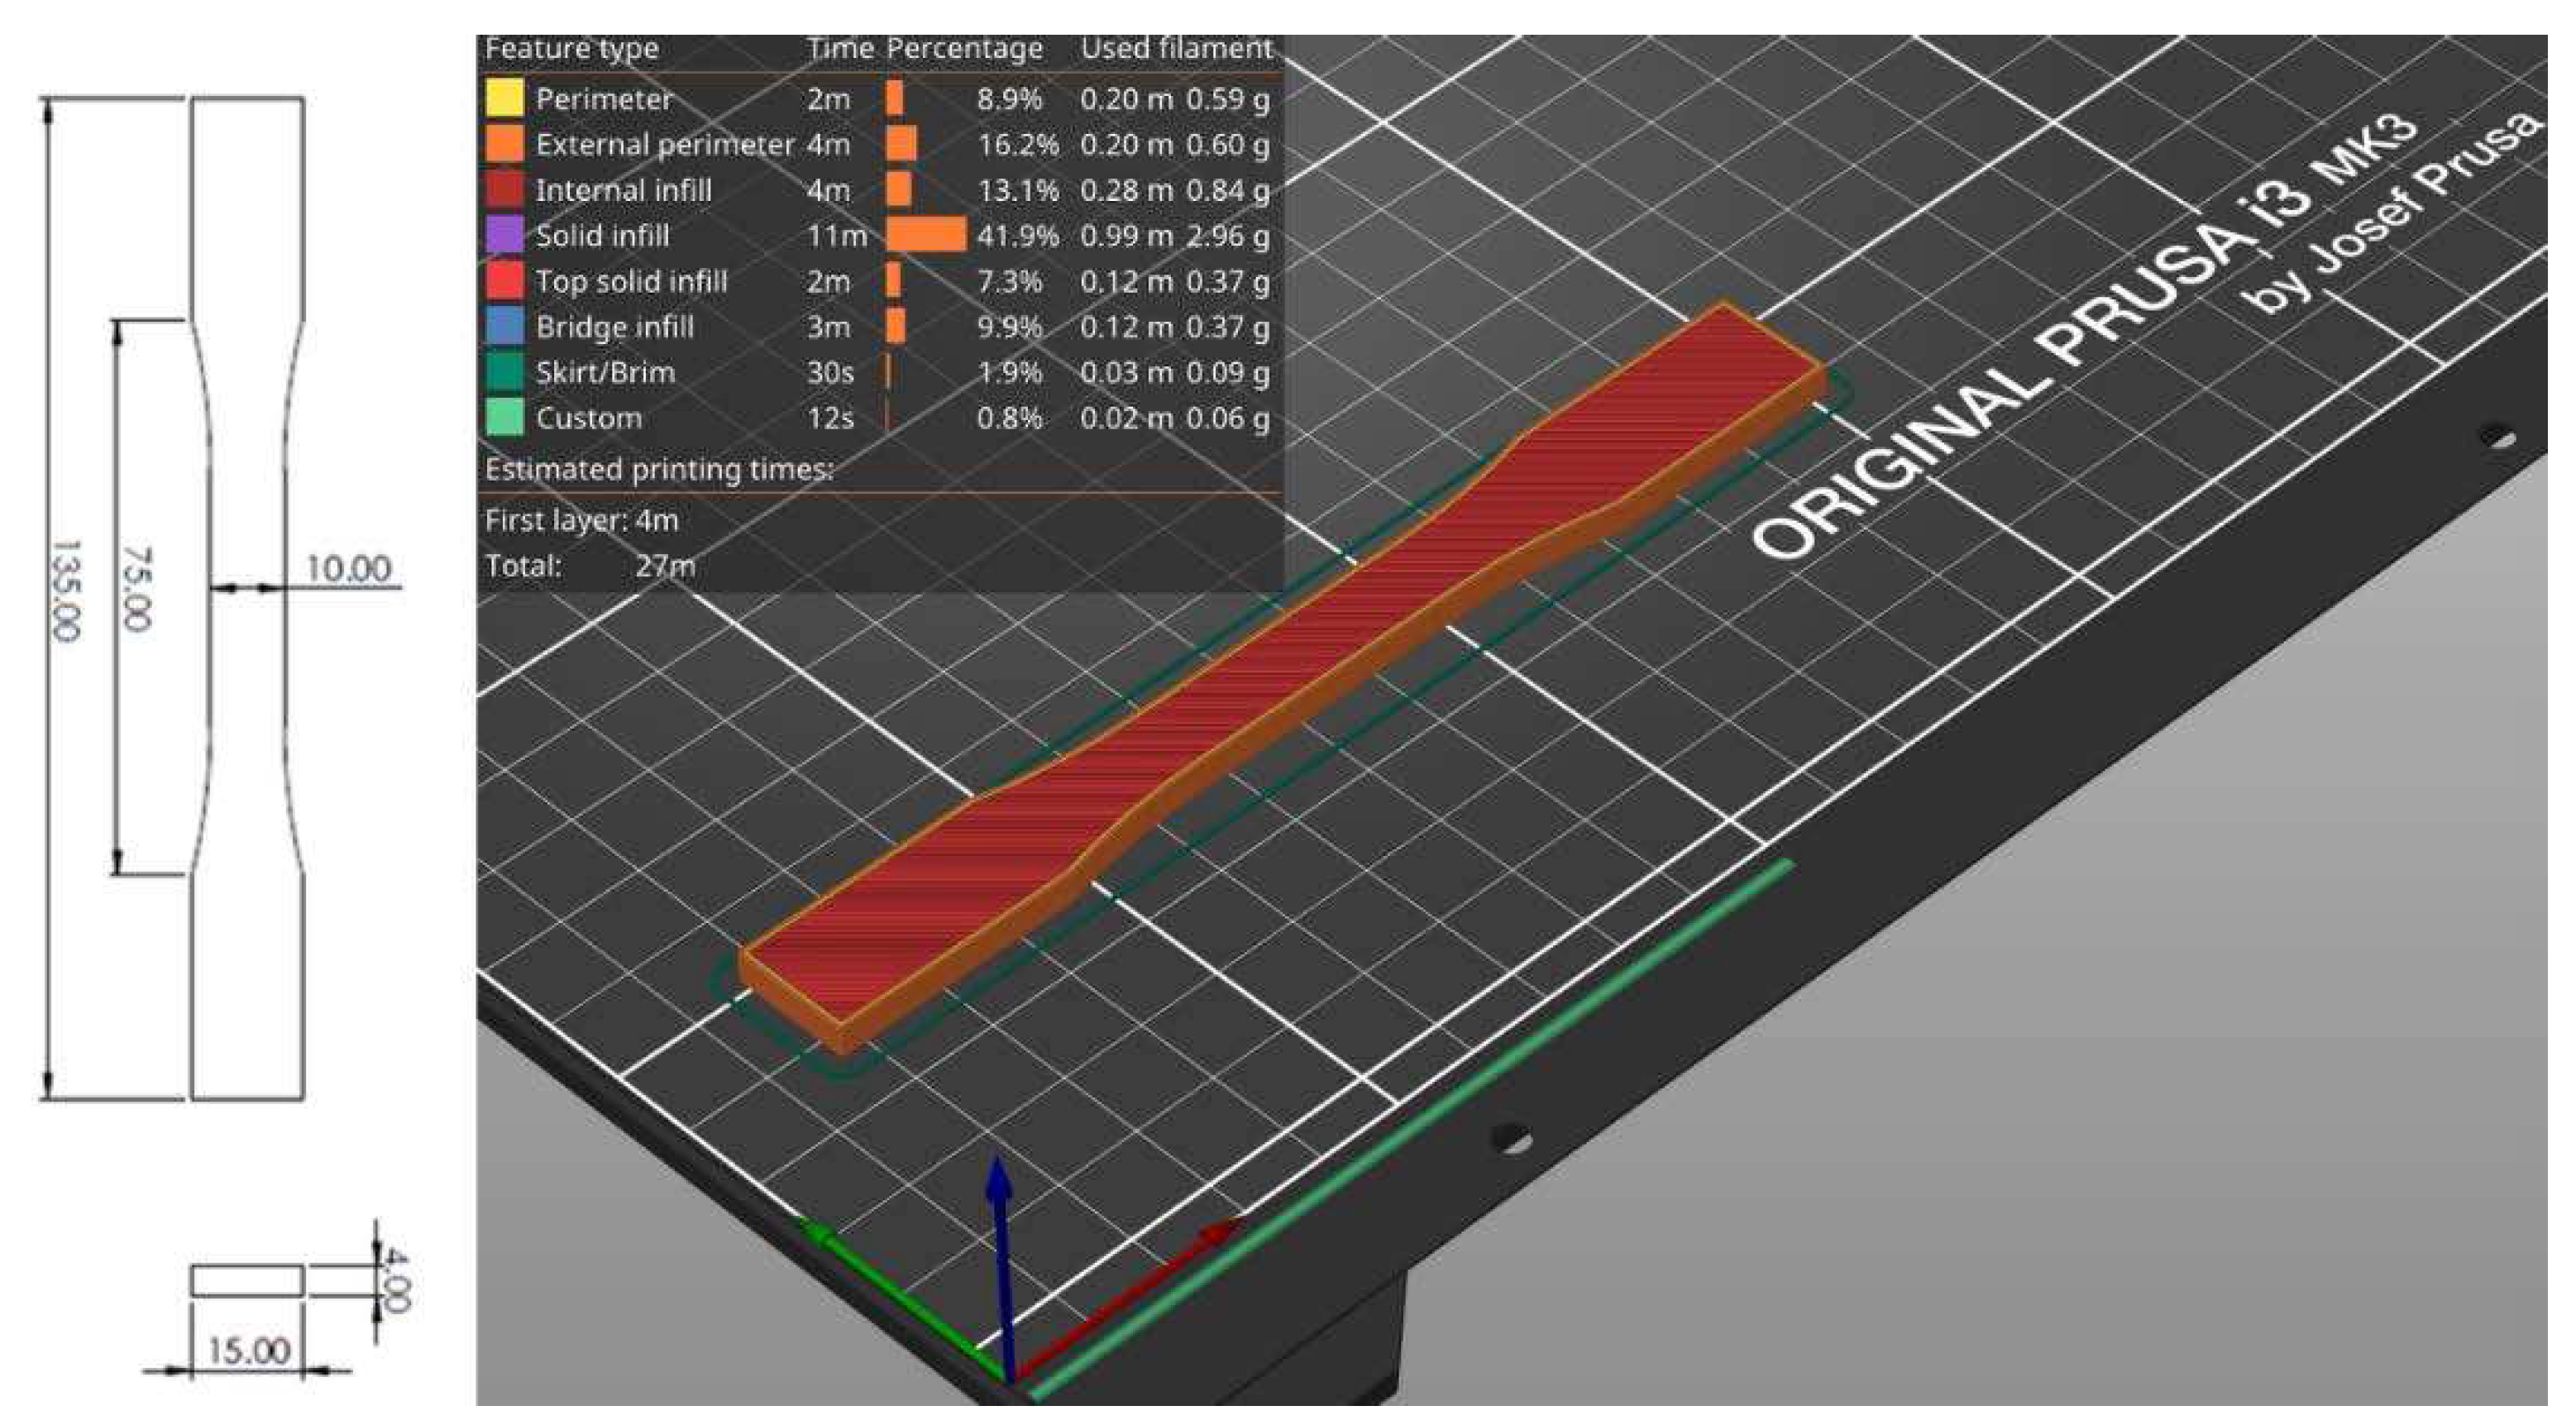Screen dimensions: 2576x1425
Task: Click the dark red Internal infill swatch
Action: pyautogui.click(x=504, y=190)
